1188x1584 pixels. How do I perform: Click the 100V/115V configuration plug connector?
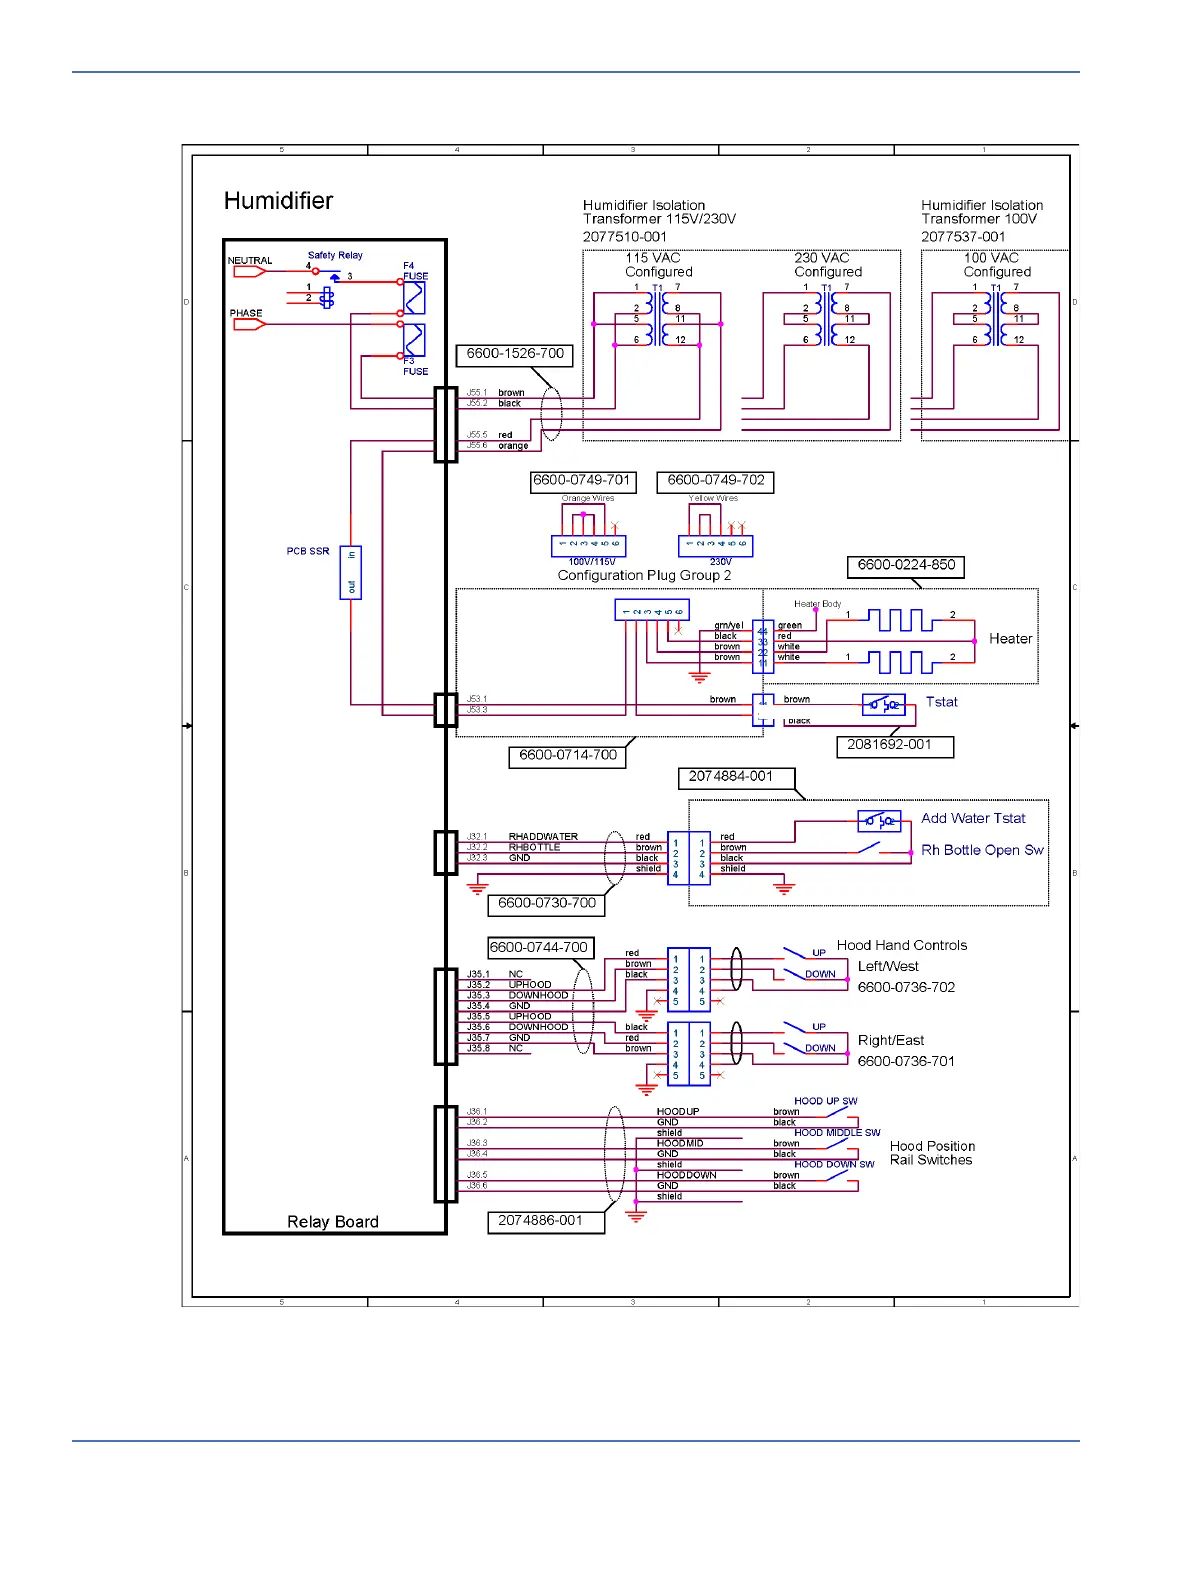tap(589, 546)
